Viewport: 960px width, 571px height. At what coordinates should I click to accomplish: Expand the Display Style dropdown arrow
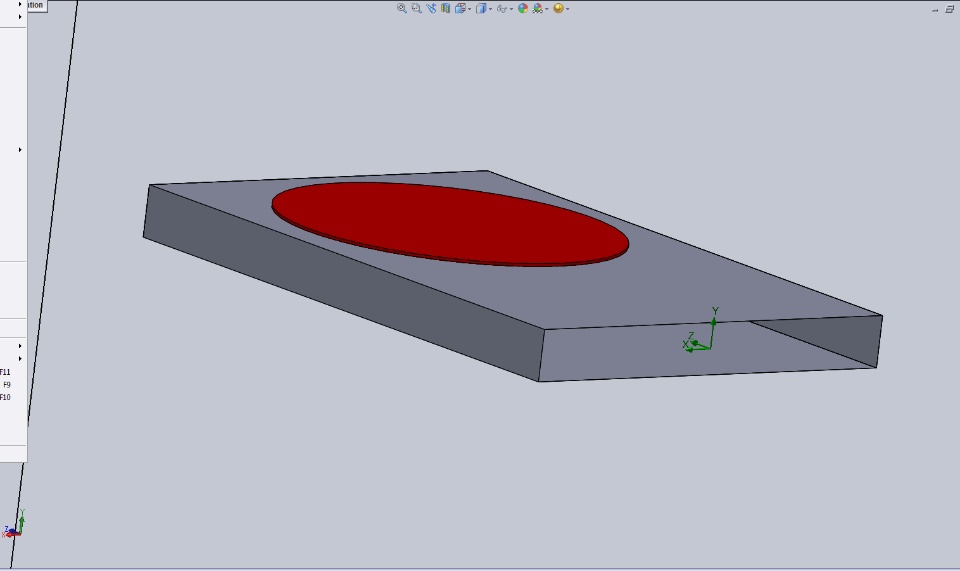pyautogui.click(x=490, y=9)
